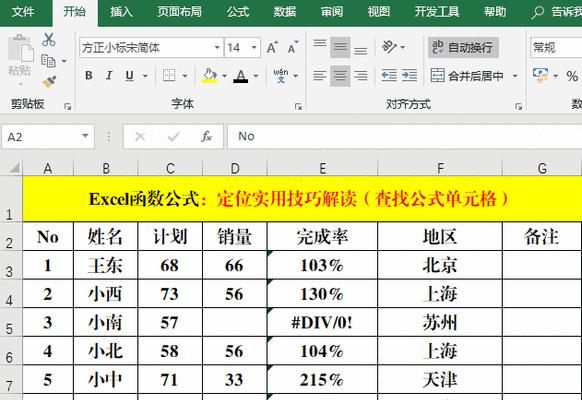Click the Cut scissors icon
Image resolution: width=582 pixels, height=400 pixels.
pos(49,39)
